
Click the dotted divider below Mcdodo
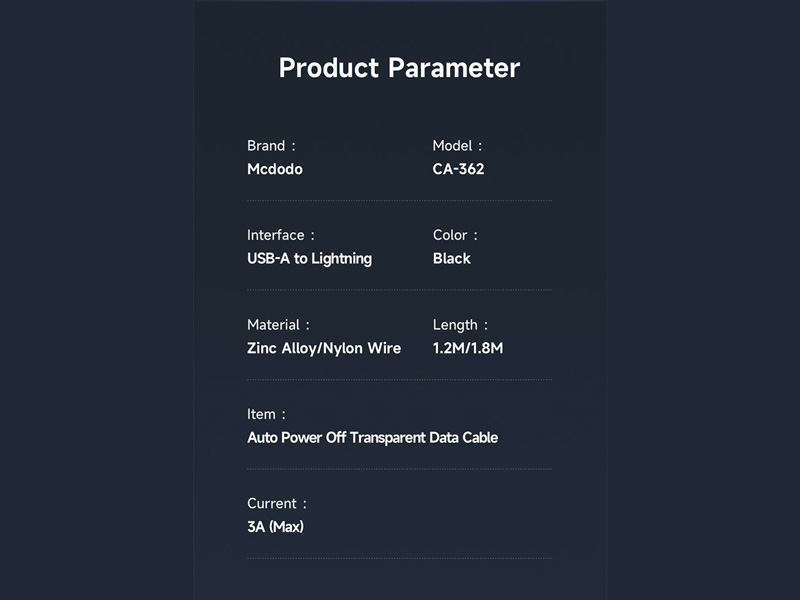(399, 201)
